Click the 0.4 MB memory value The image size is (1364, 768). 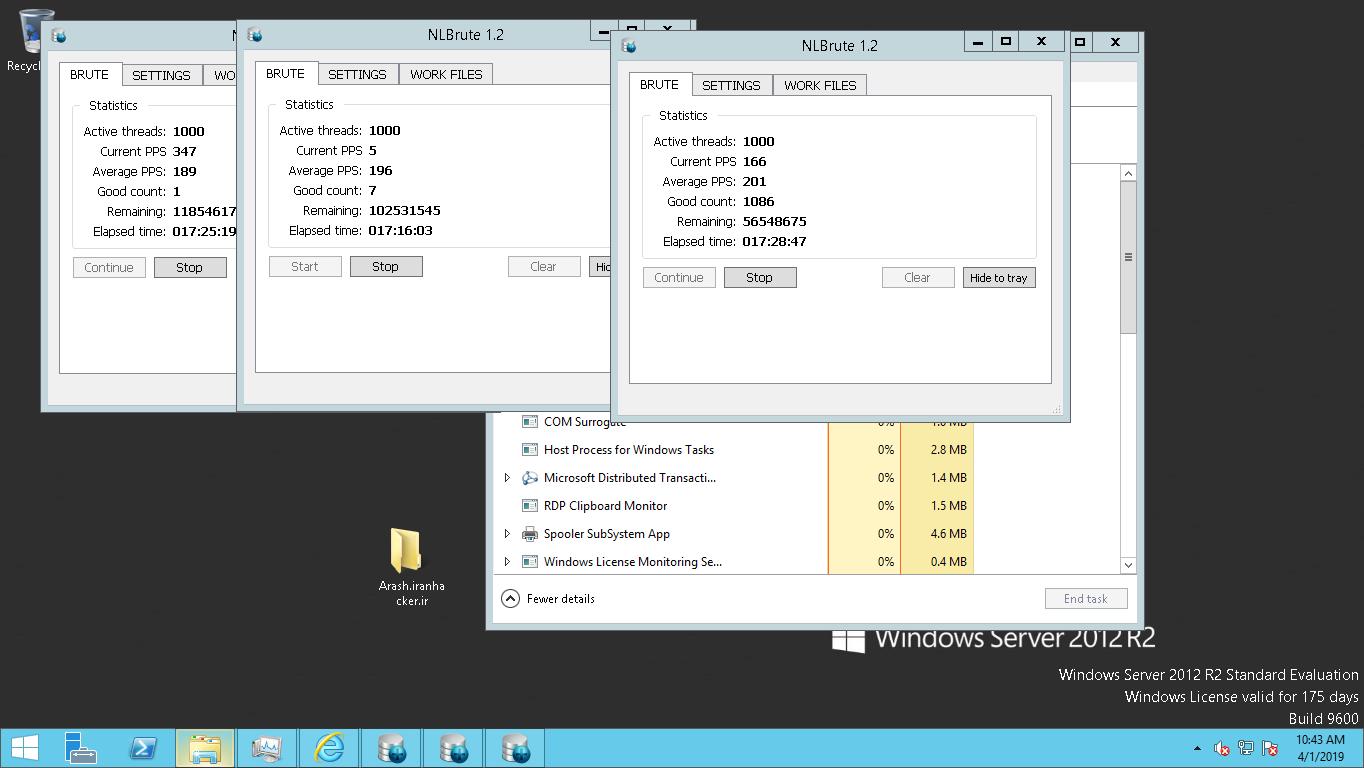948,562
